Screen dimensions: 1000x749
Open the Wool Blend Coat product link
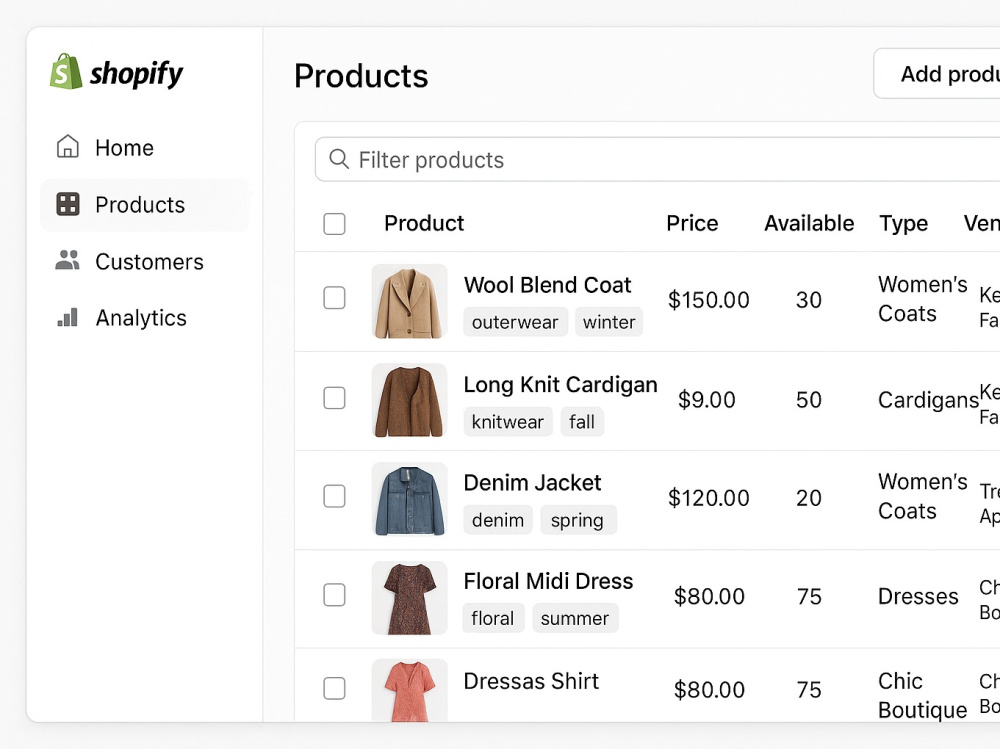(547, 285)
